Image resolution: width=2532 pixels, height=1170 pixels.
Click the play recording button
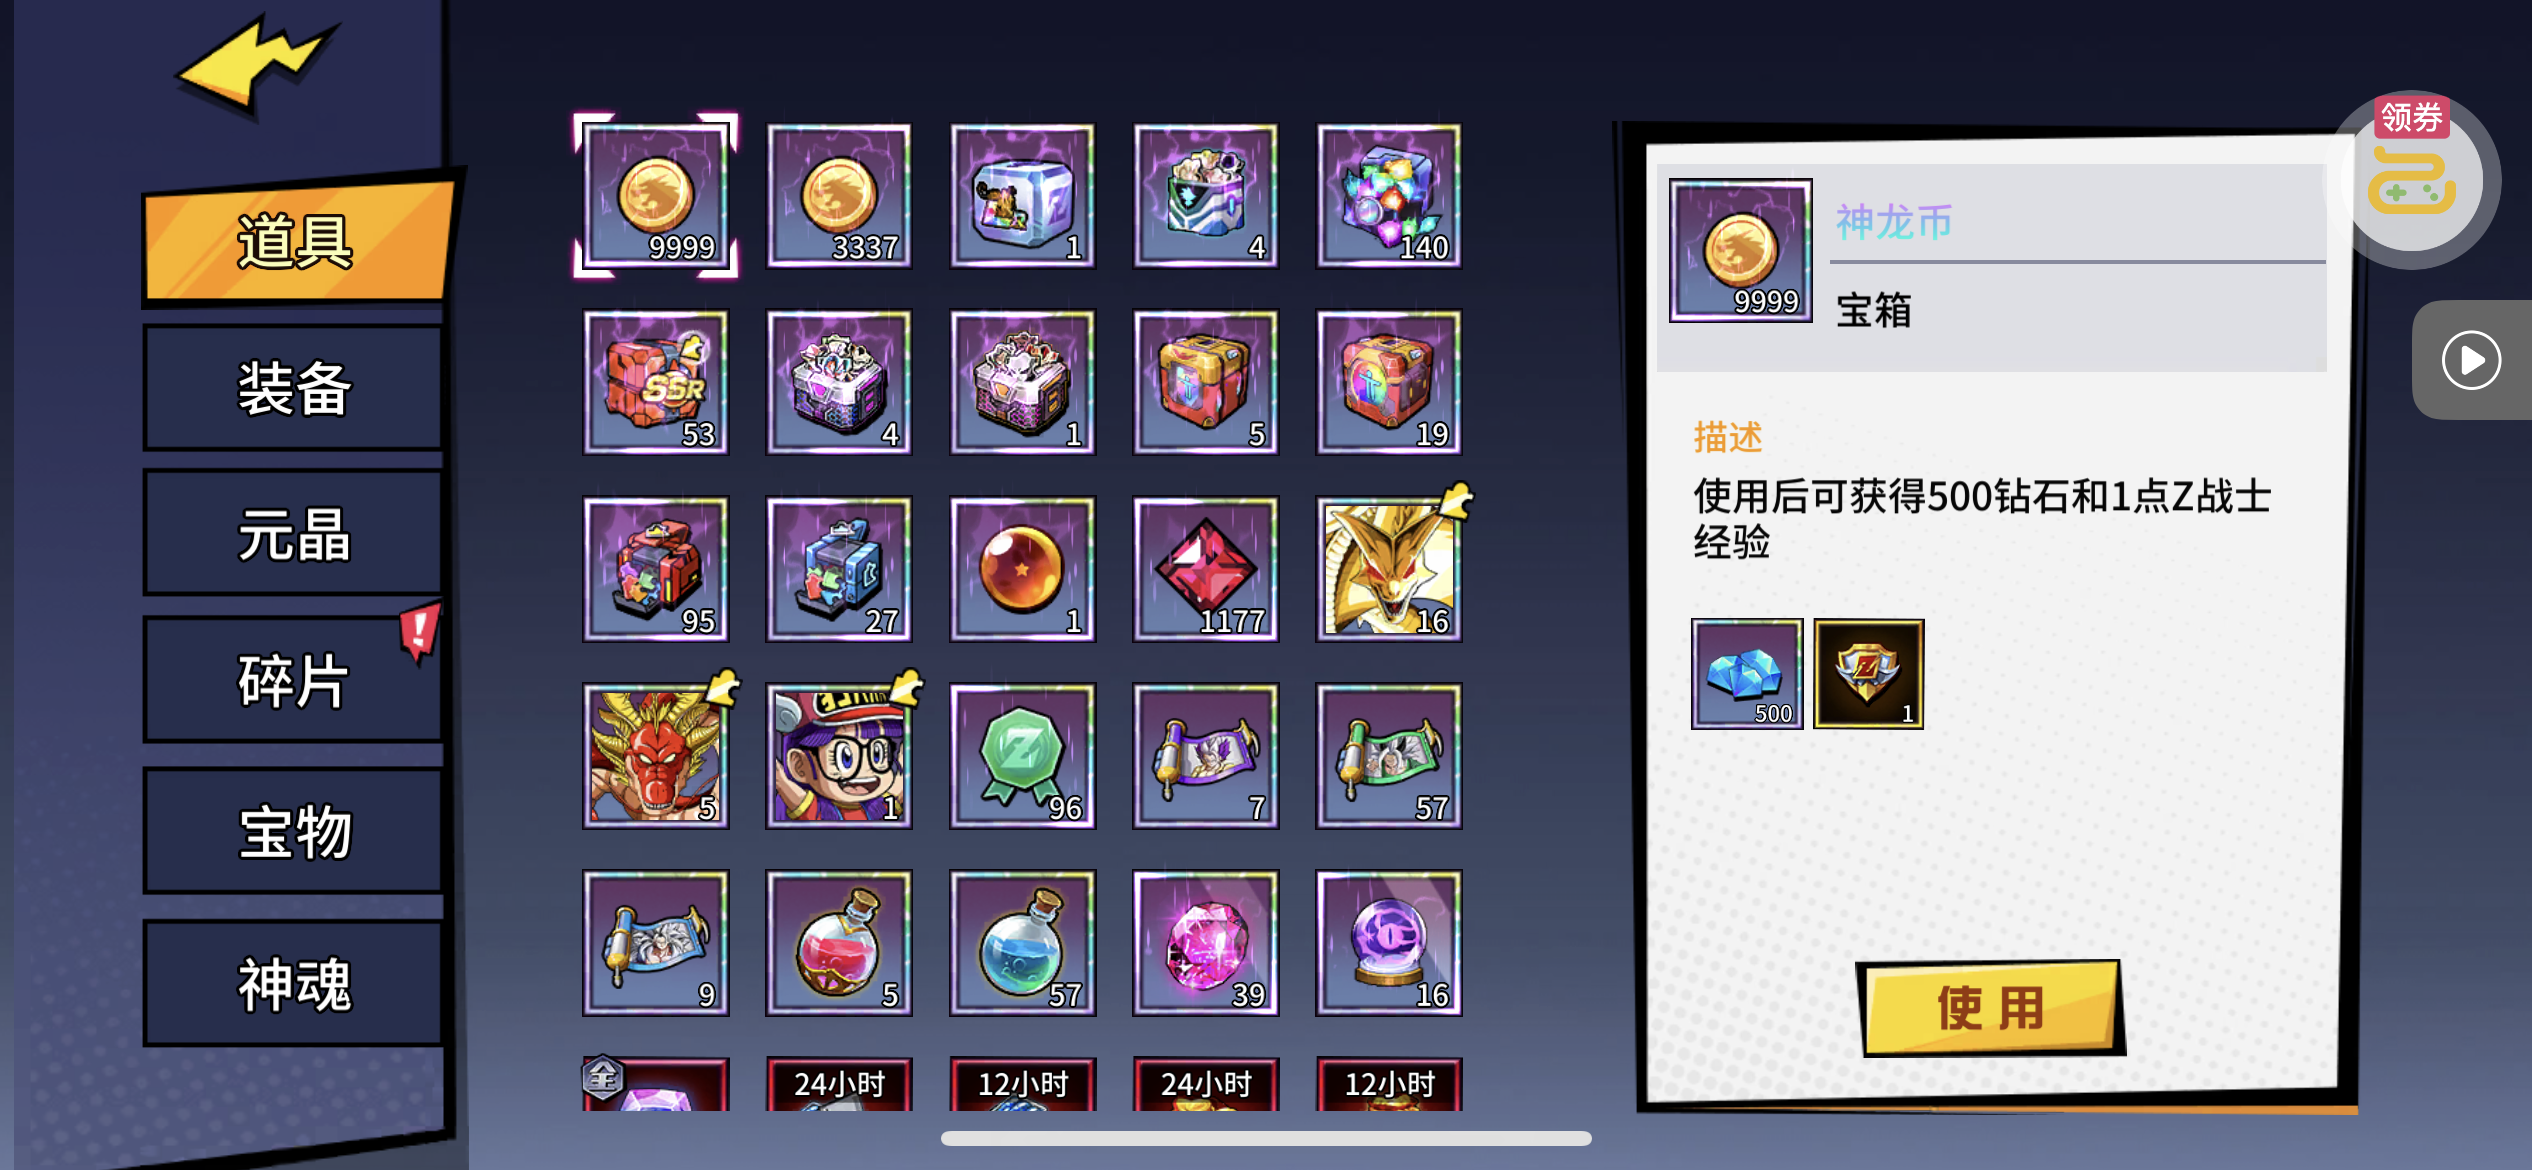pos(2471,360)
